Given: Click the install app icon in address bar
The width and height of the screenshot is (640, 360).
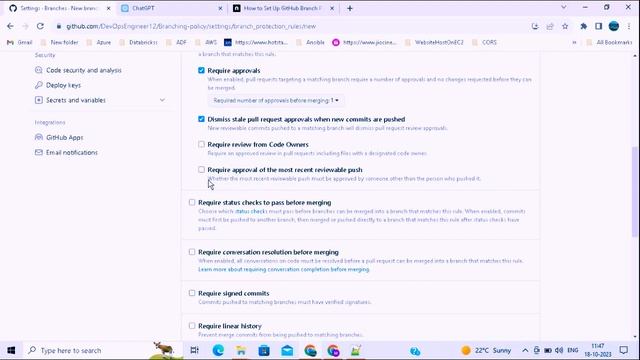Looking at the screenshot, I should pyautogui.click(x=535, y=26).
